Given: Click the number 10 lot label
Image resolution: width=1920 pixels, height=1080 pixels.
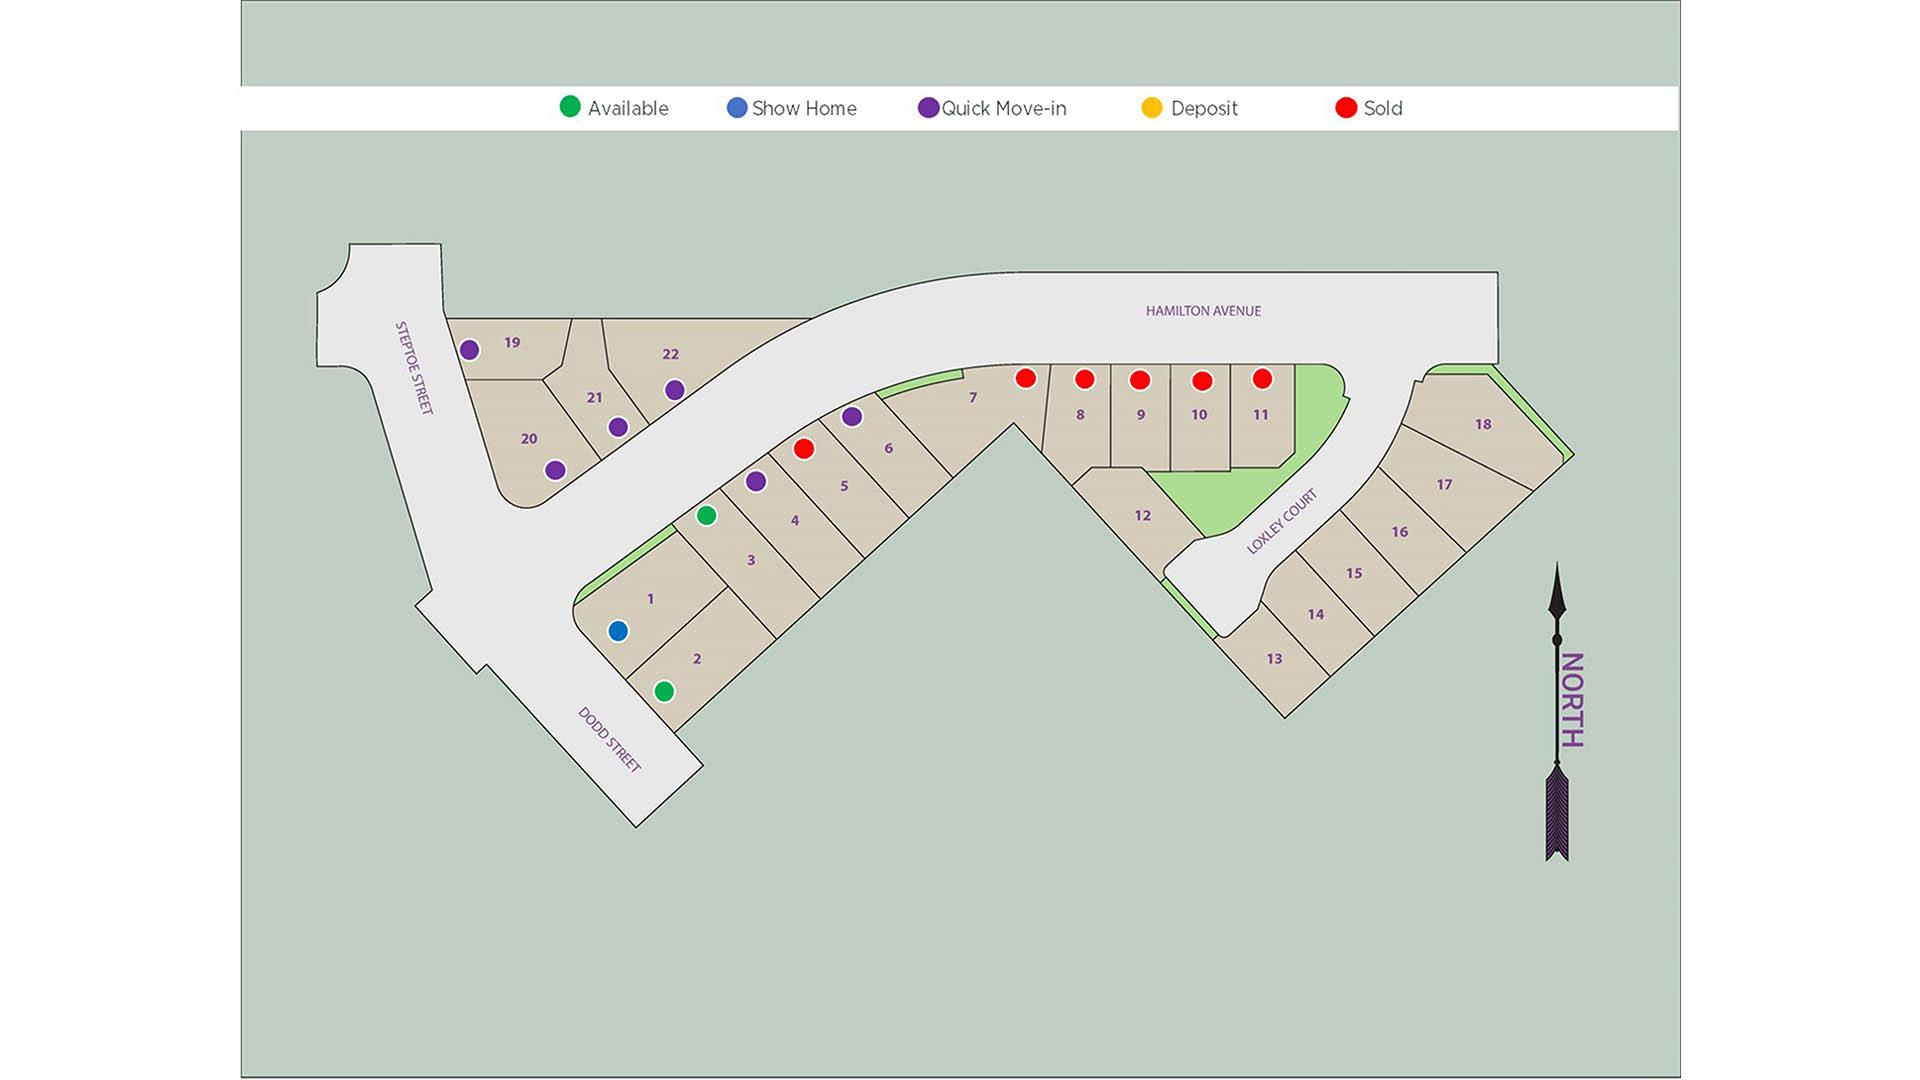Looking at the screenshot, I should (1199, 415).
